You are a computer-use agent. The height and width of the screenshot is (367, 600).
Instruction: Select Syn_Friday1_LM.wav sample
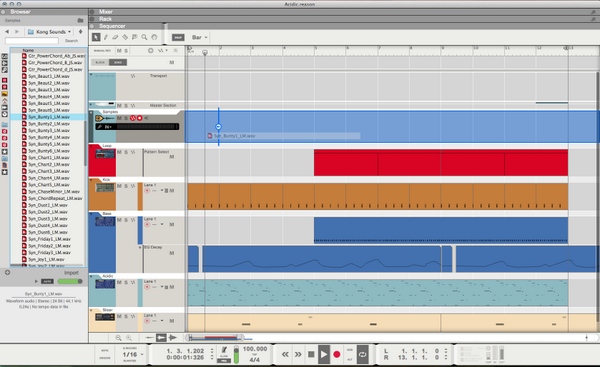[x=49, y=239]
